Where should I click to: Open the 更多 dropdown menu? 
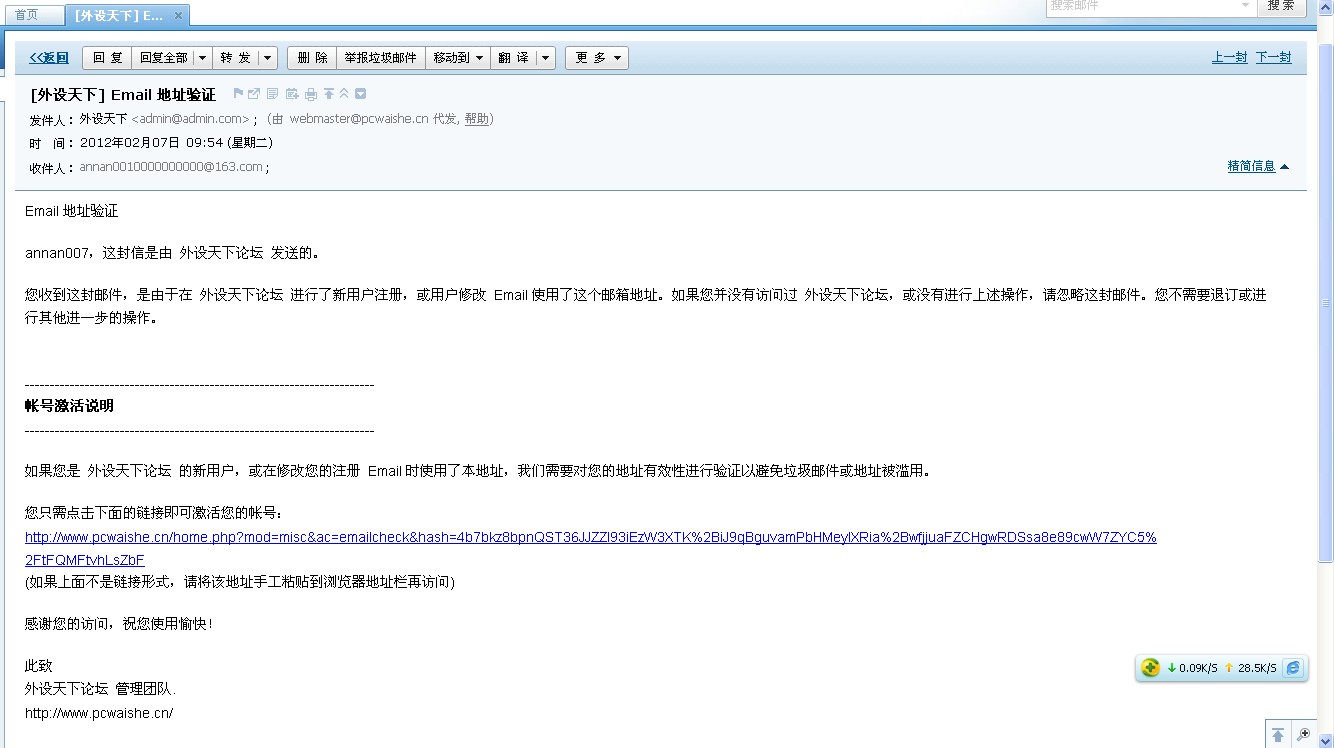tap(596, 58)
